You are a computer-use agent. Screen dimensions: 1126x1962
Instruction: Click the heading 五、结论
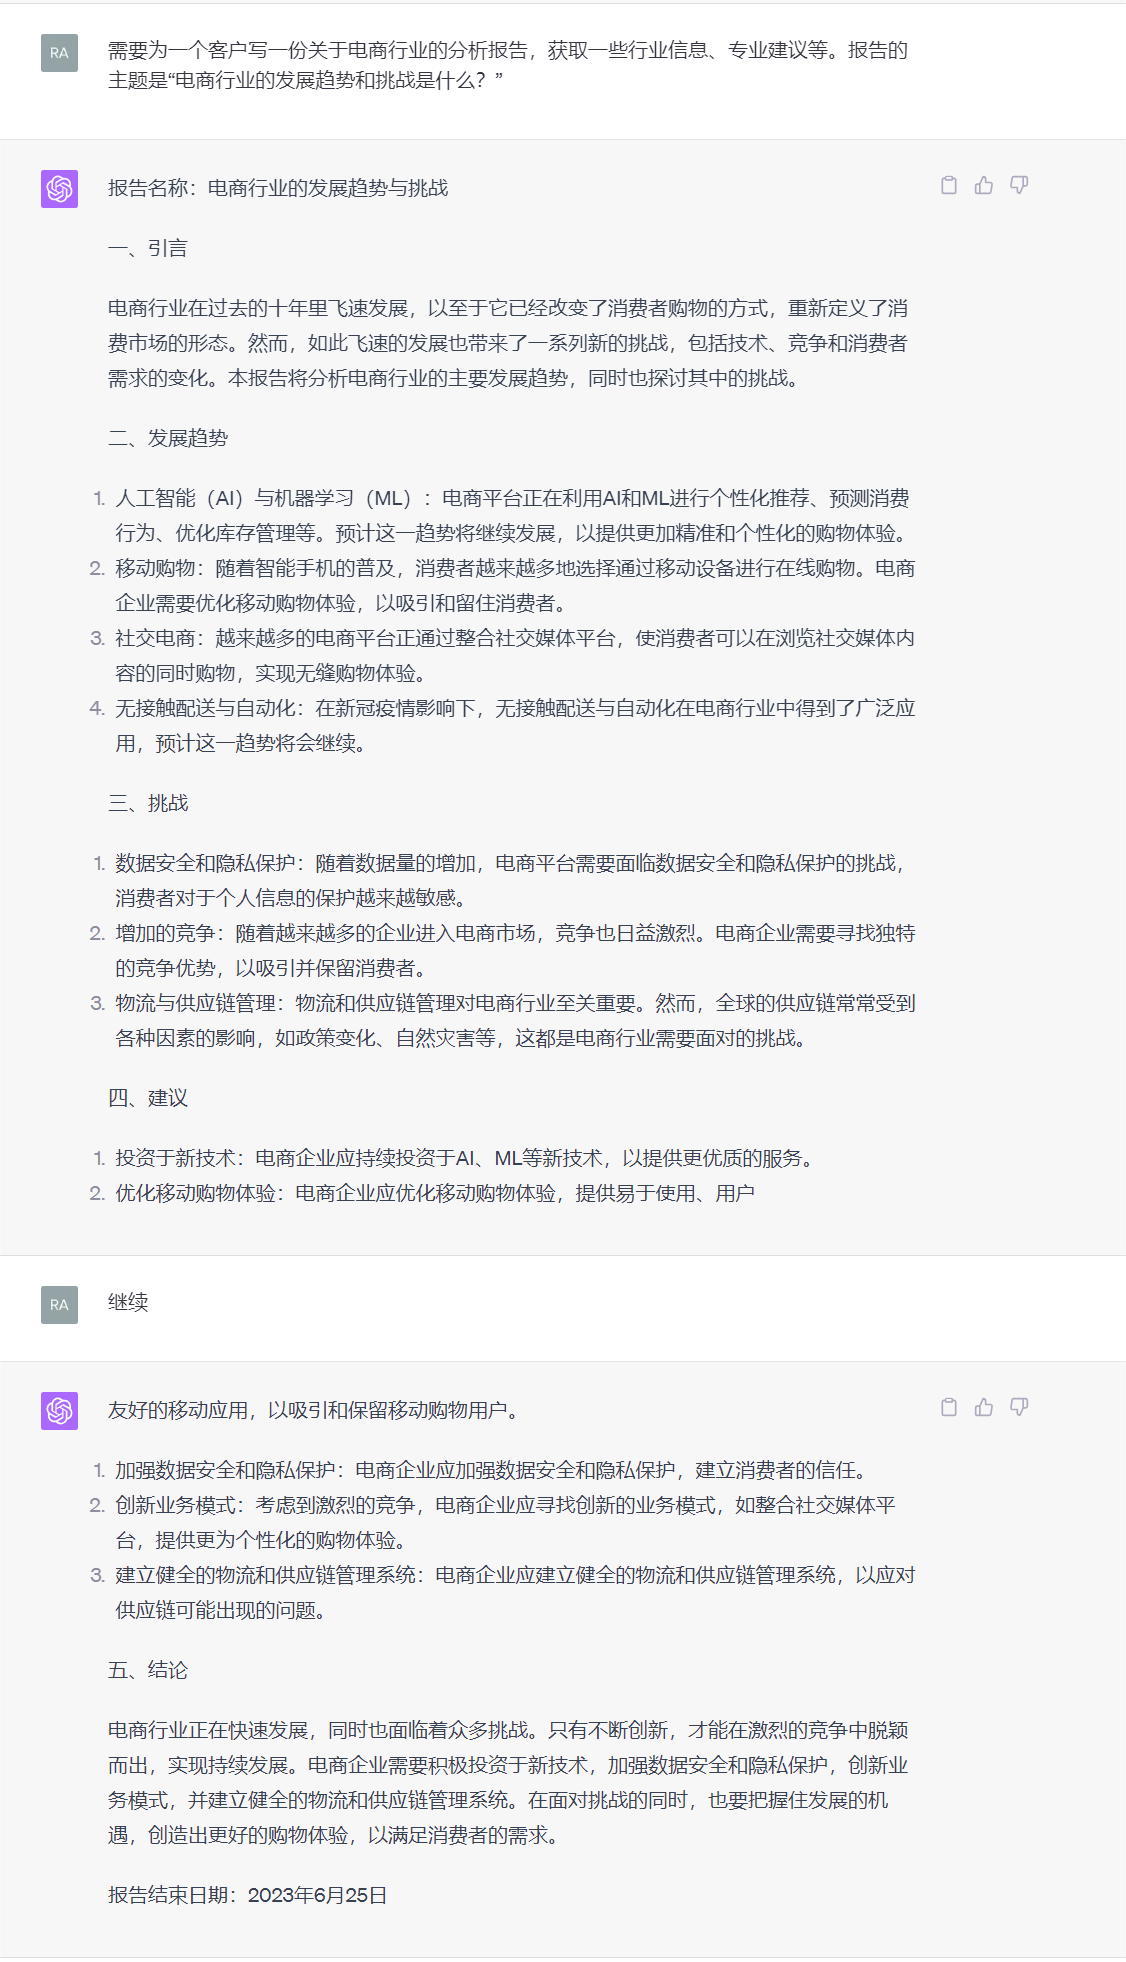tap(148, 1670)
